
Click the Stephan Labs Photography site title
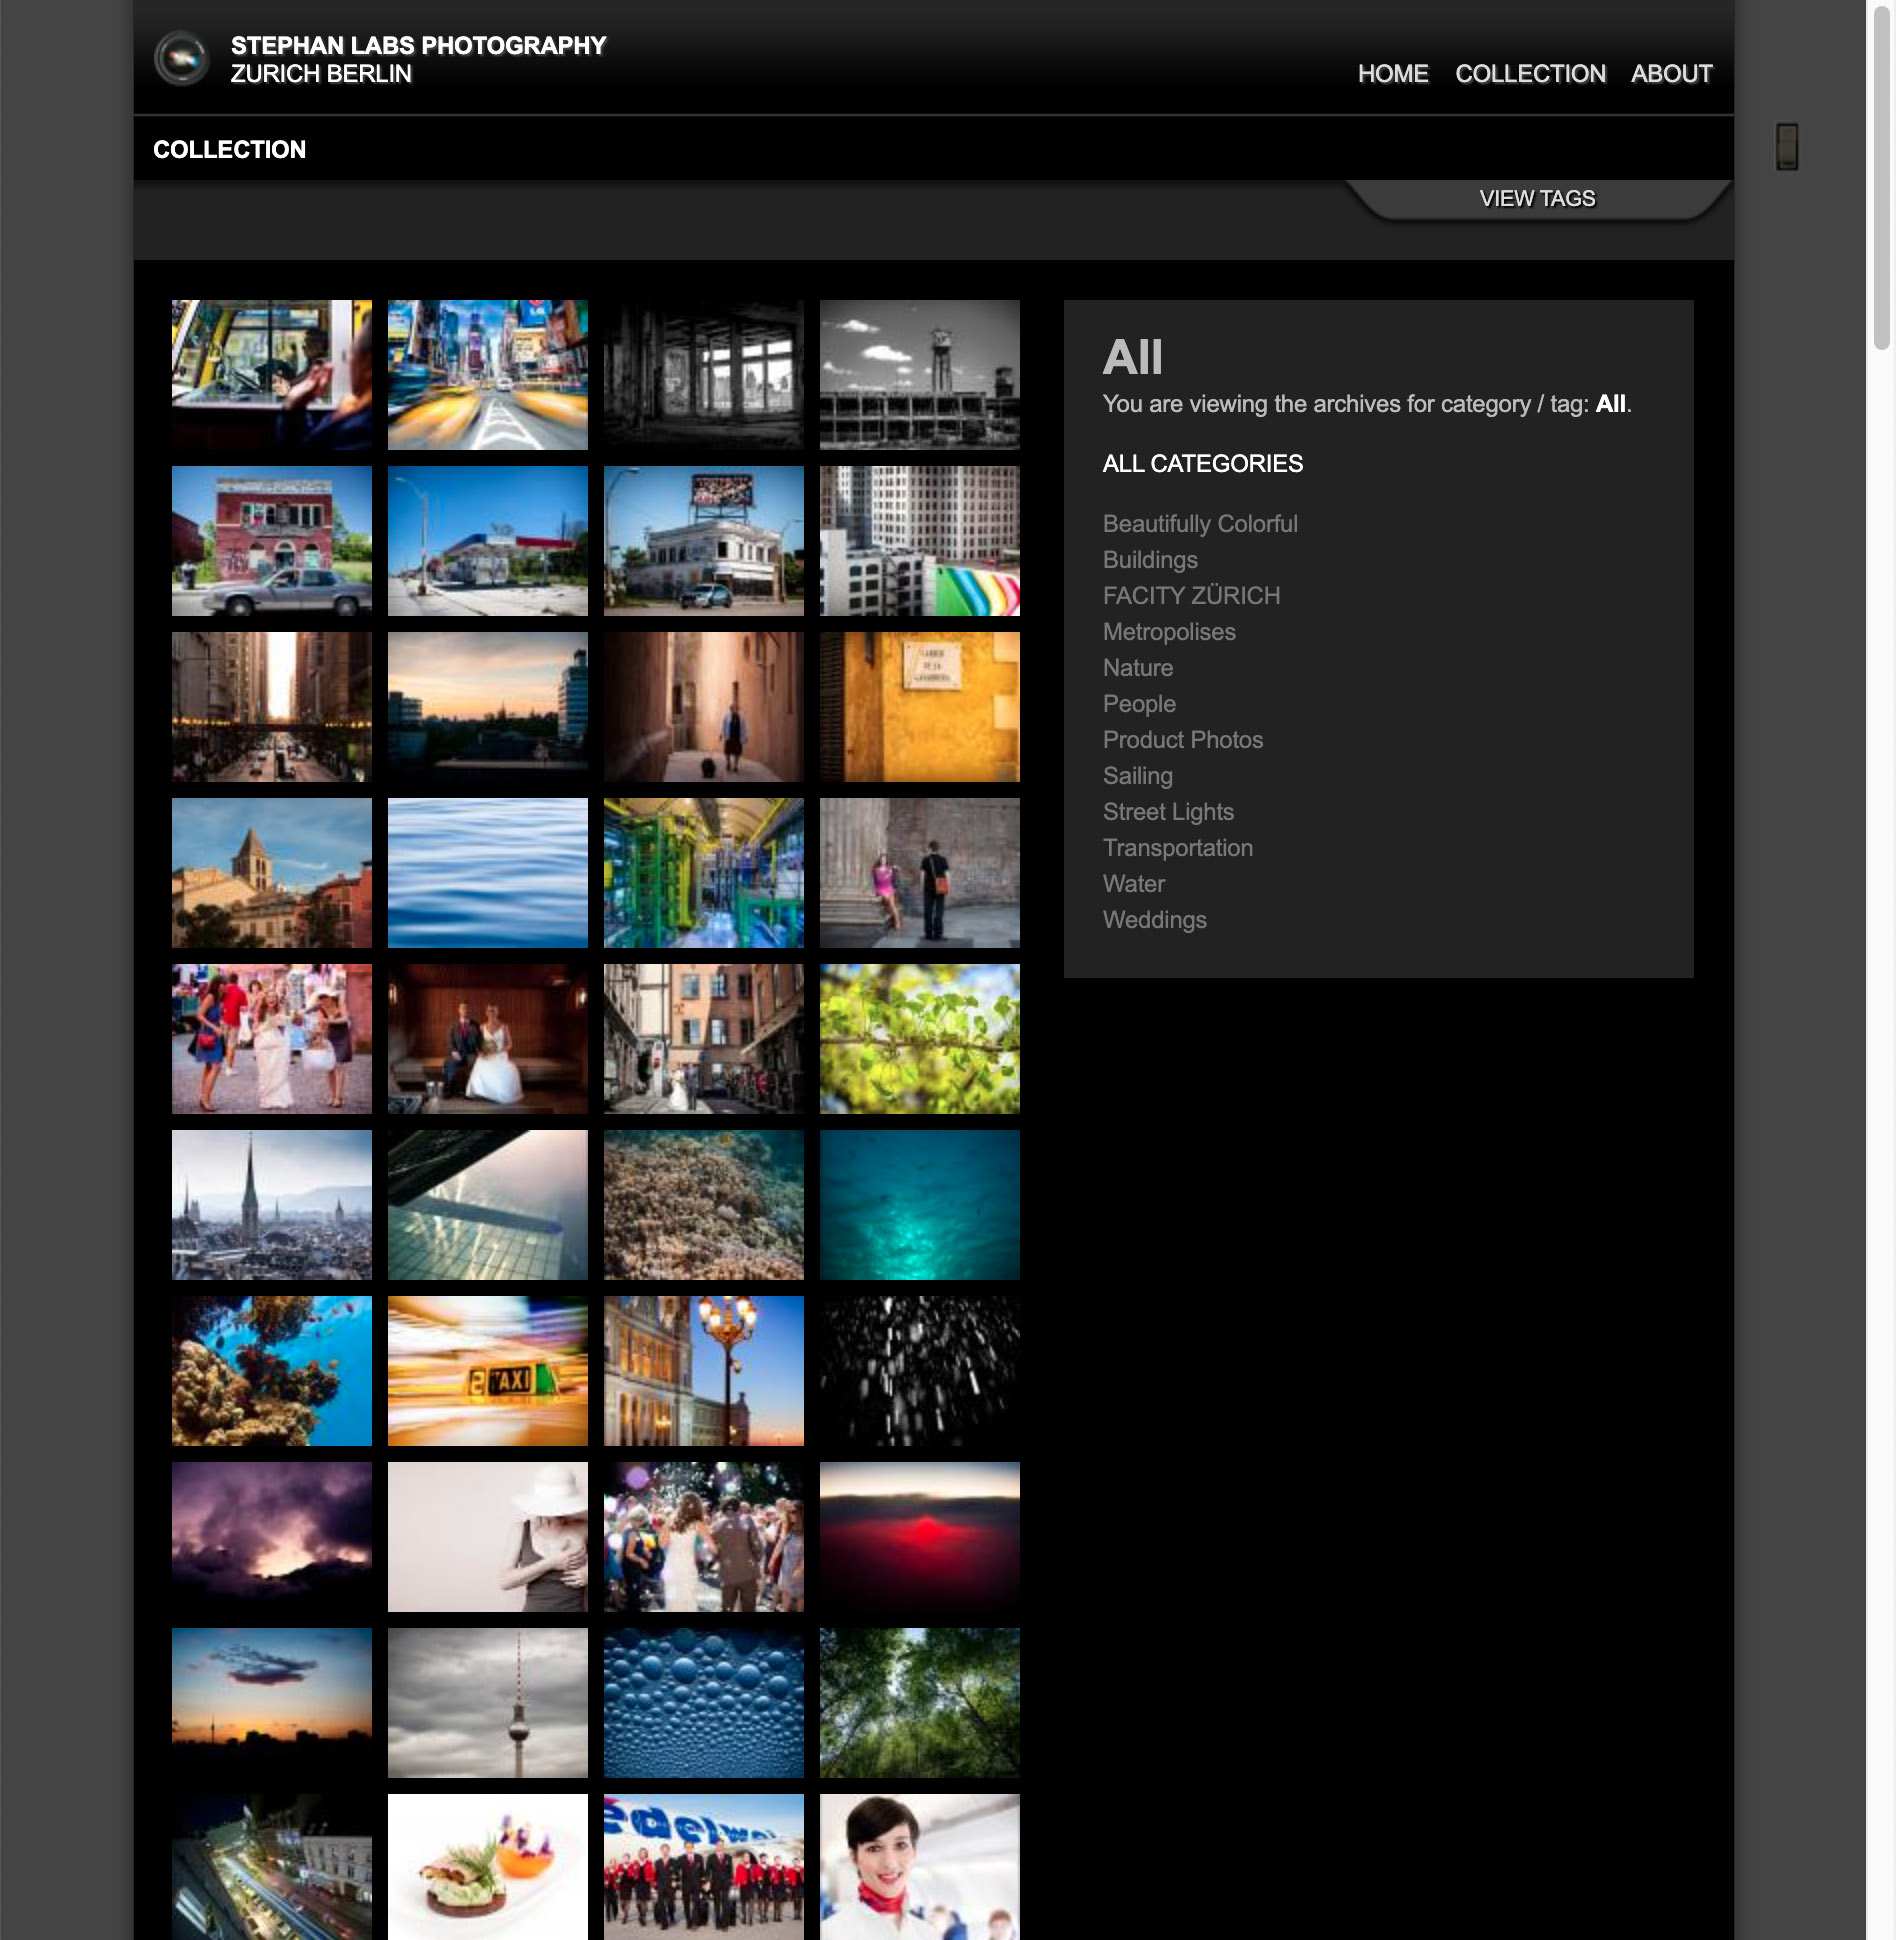(x=418, y=46)
